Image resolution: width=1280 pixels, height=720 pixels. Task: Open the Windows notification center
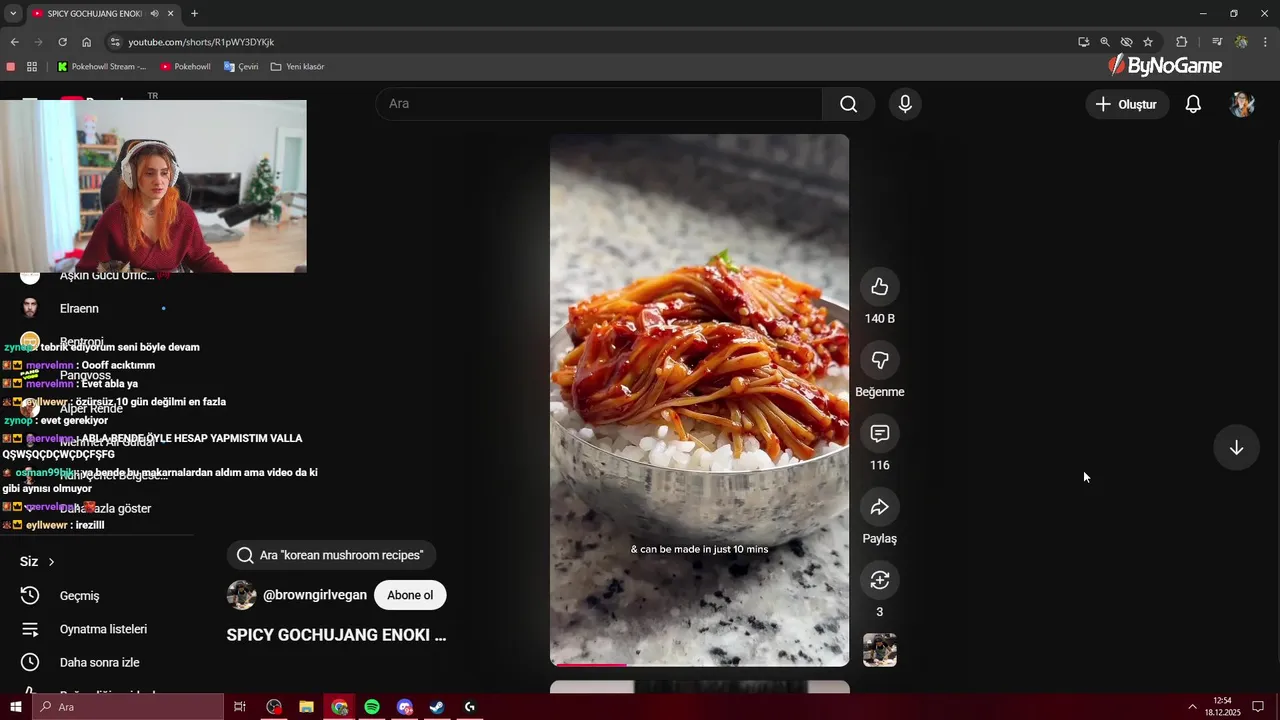pyautogui.click(x=1258, y=707)
